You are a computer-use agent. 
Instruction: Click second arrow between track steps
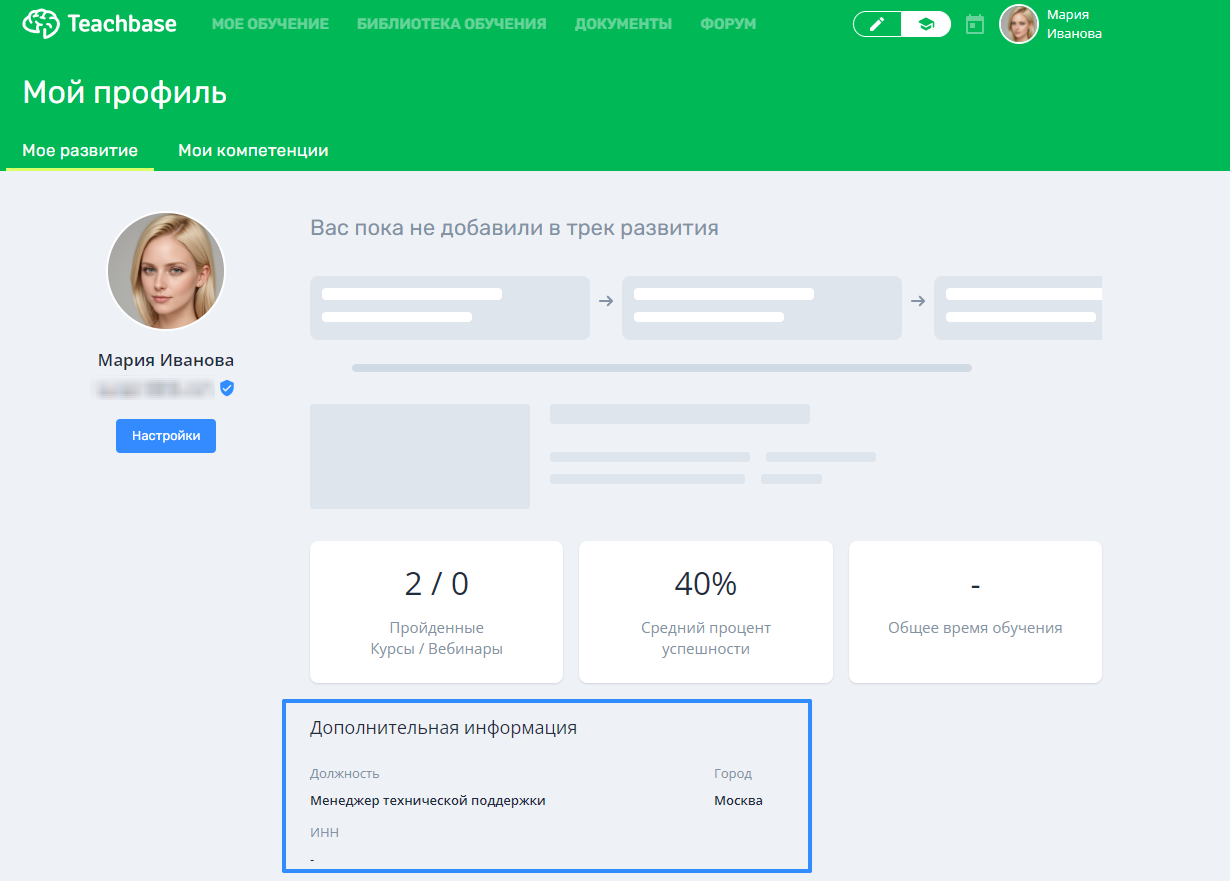point(918,301)
